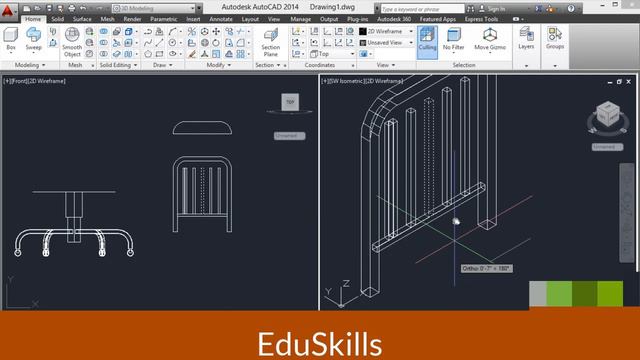Viewport: 640px width, 360px height.
Task: Open the 3D Modeling workspace dropdown
Action: point(154,8)
